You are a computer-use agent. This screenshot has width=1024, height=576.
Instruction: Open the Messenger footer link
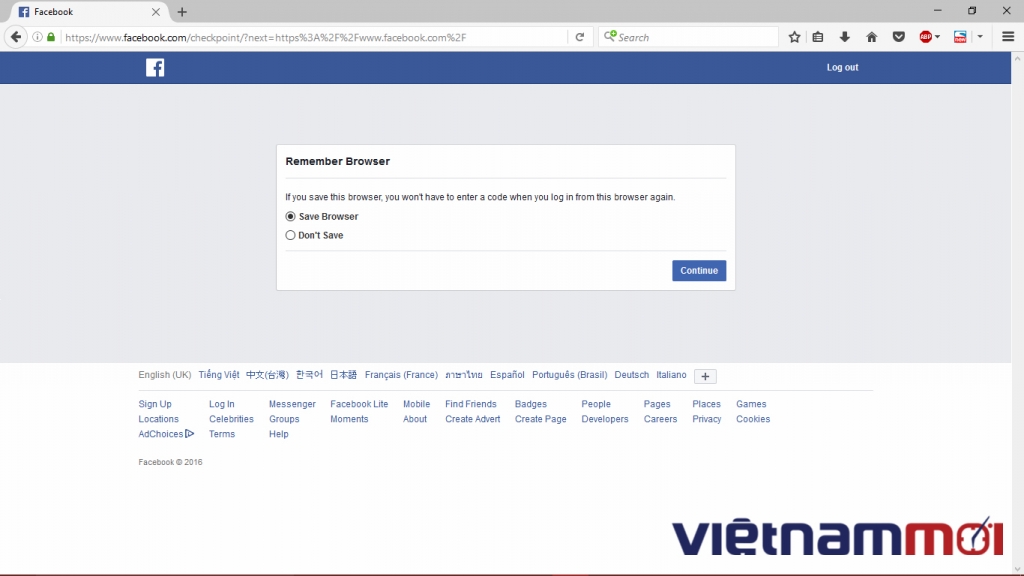point(292,404)
